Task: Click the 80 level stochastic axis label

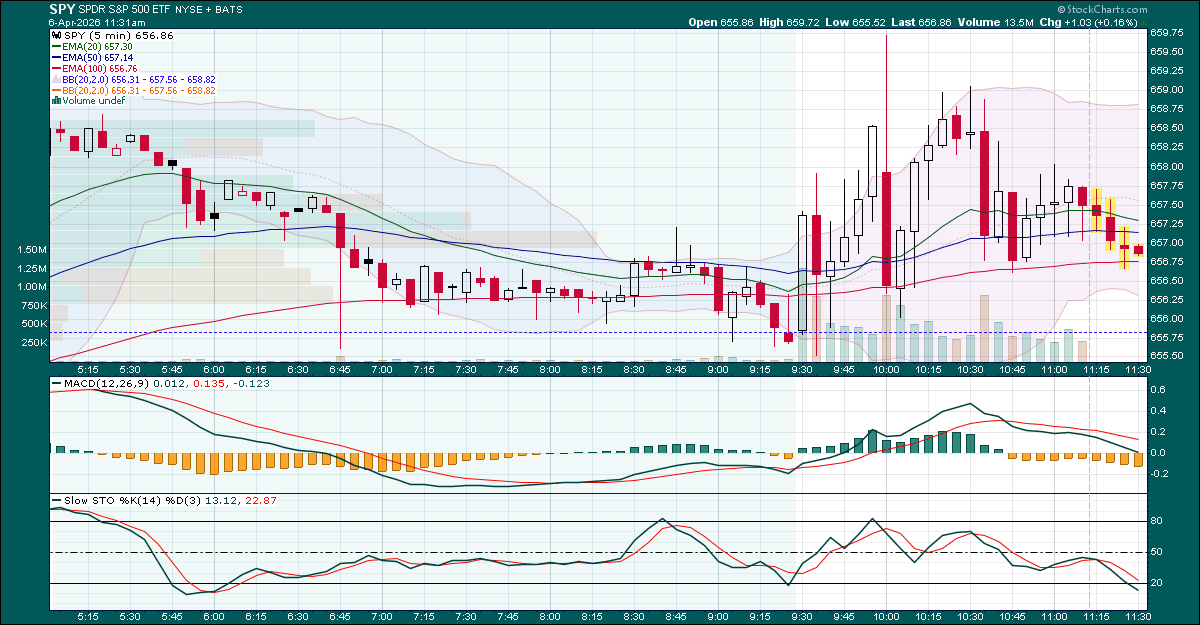Action: click(x=1156, y=521)
